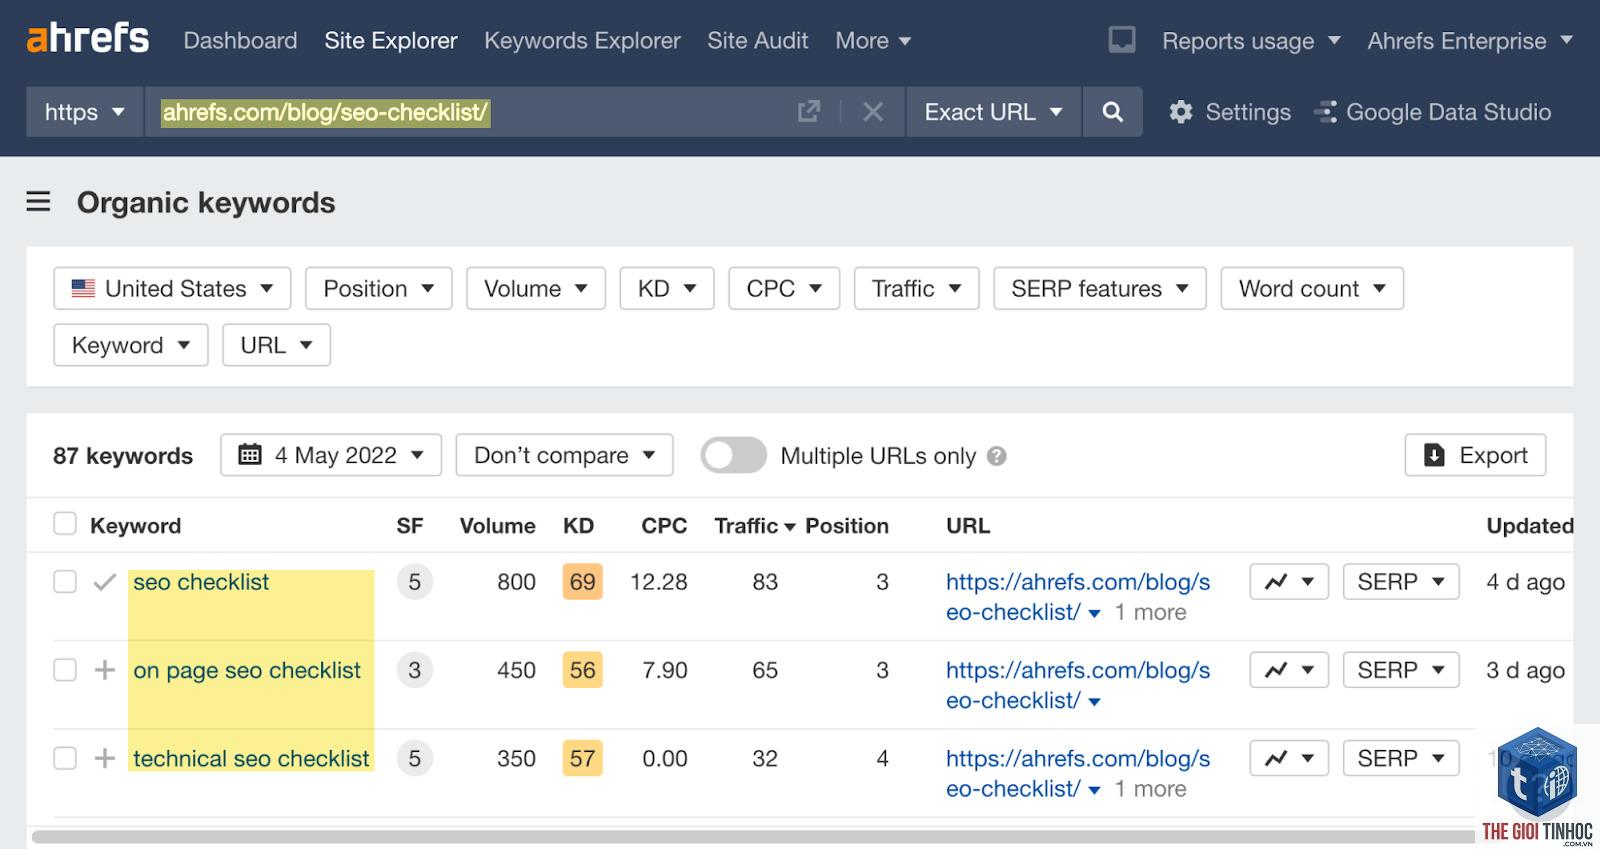The width and height of the screenshot is (1600, 849).
Task: Open Word count filter dropdown
Action: click(x=1312, y=288)
